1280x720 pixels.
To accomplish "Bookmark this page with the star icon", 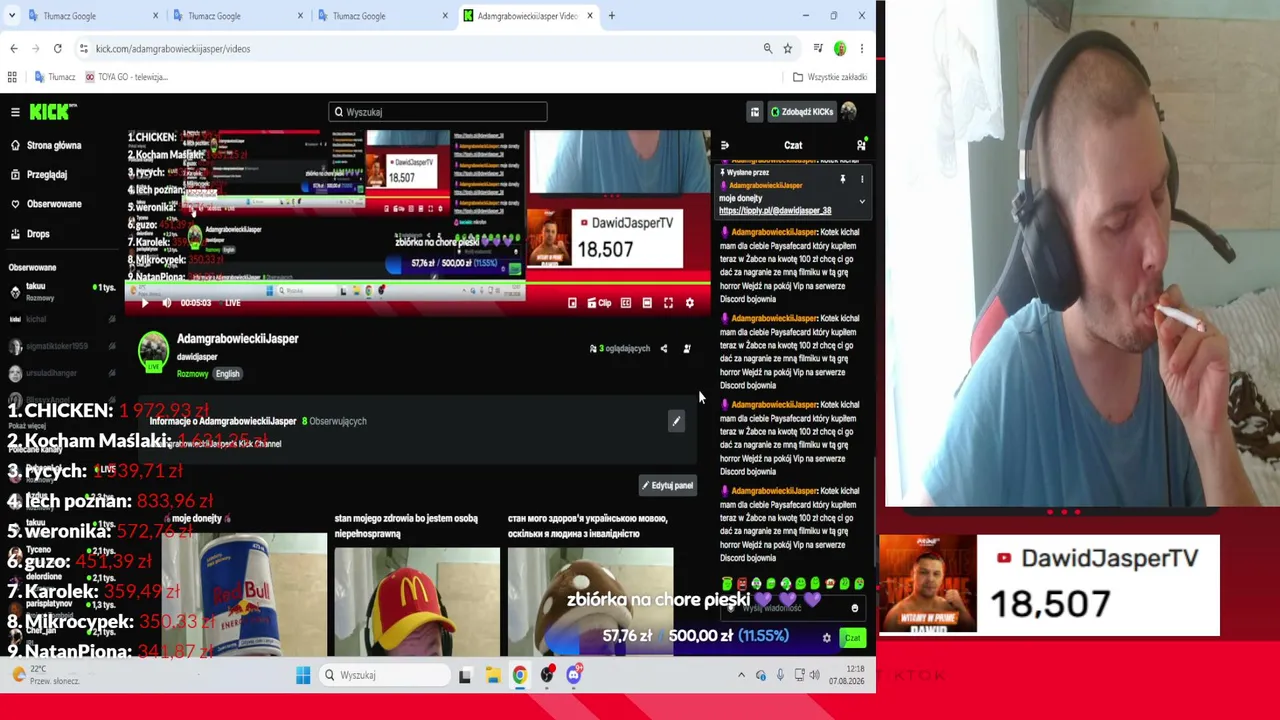I will pyautogui.click(x=788, y=48).
